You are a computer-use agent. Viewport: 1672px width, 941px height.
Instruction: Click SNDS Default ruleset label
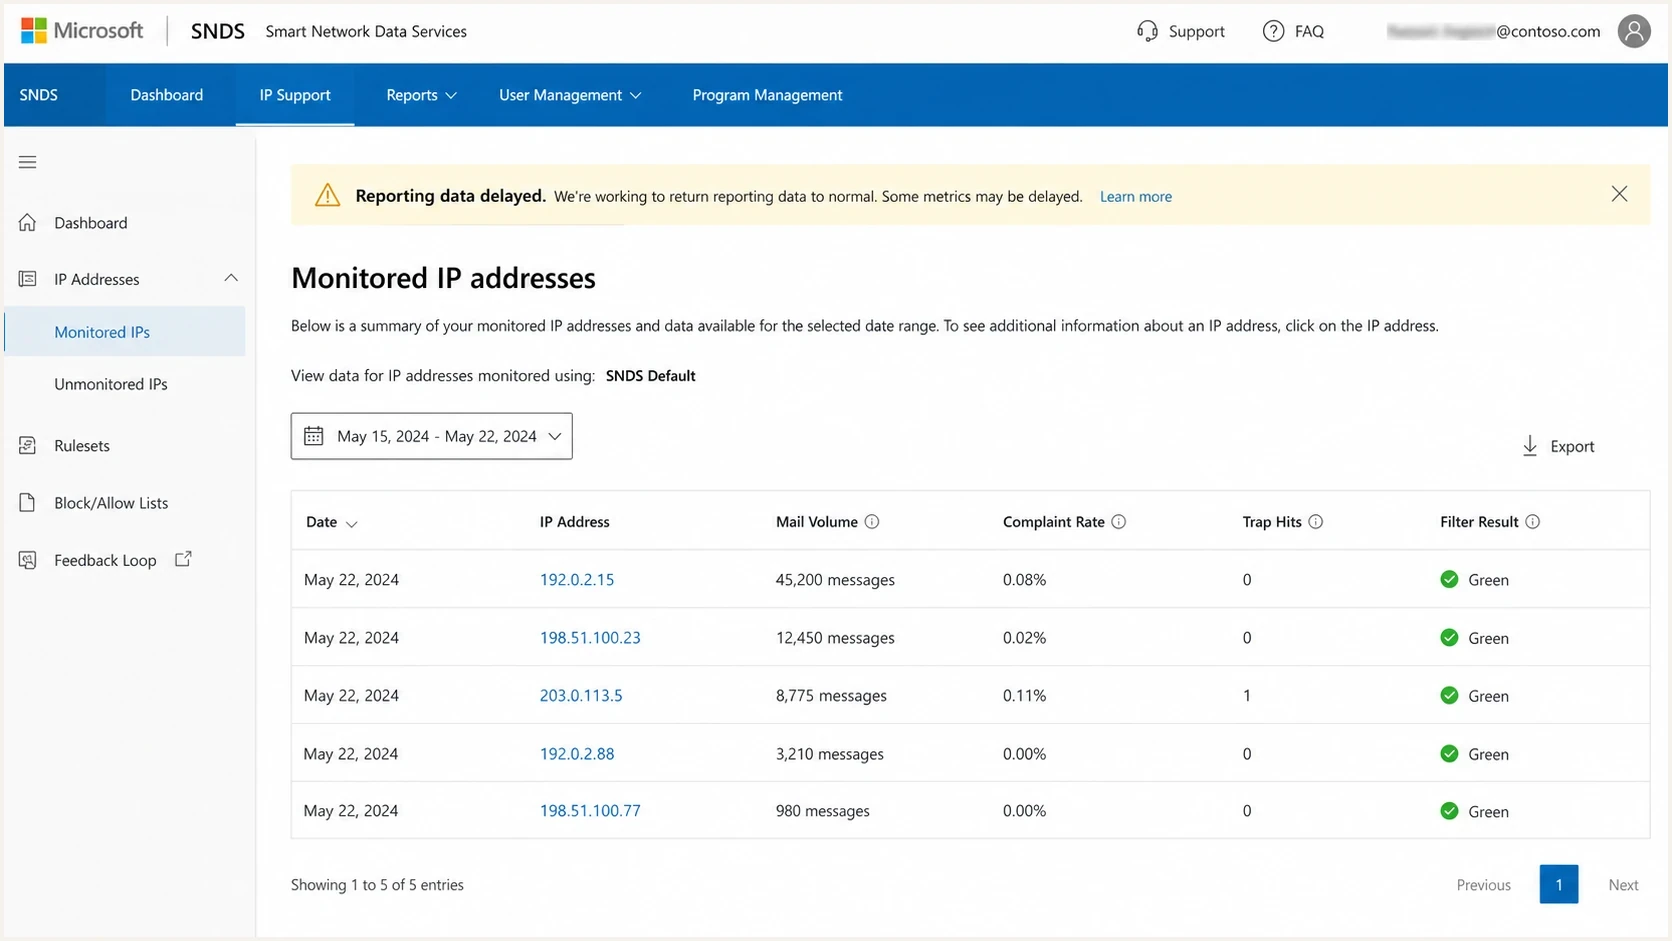pos(651,375)
